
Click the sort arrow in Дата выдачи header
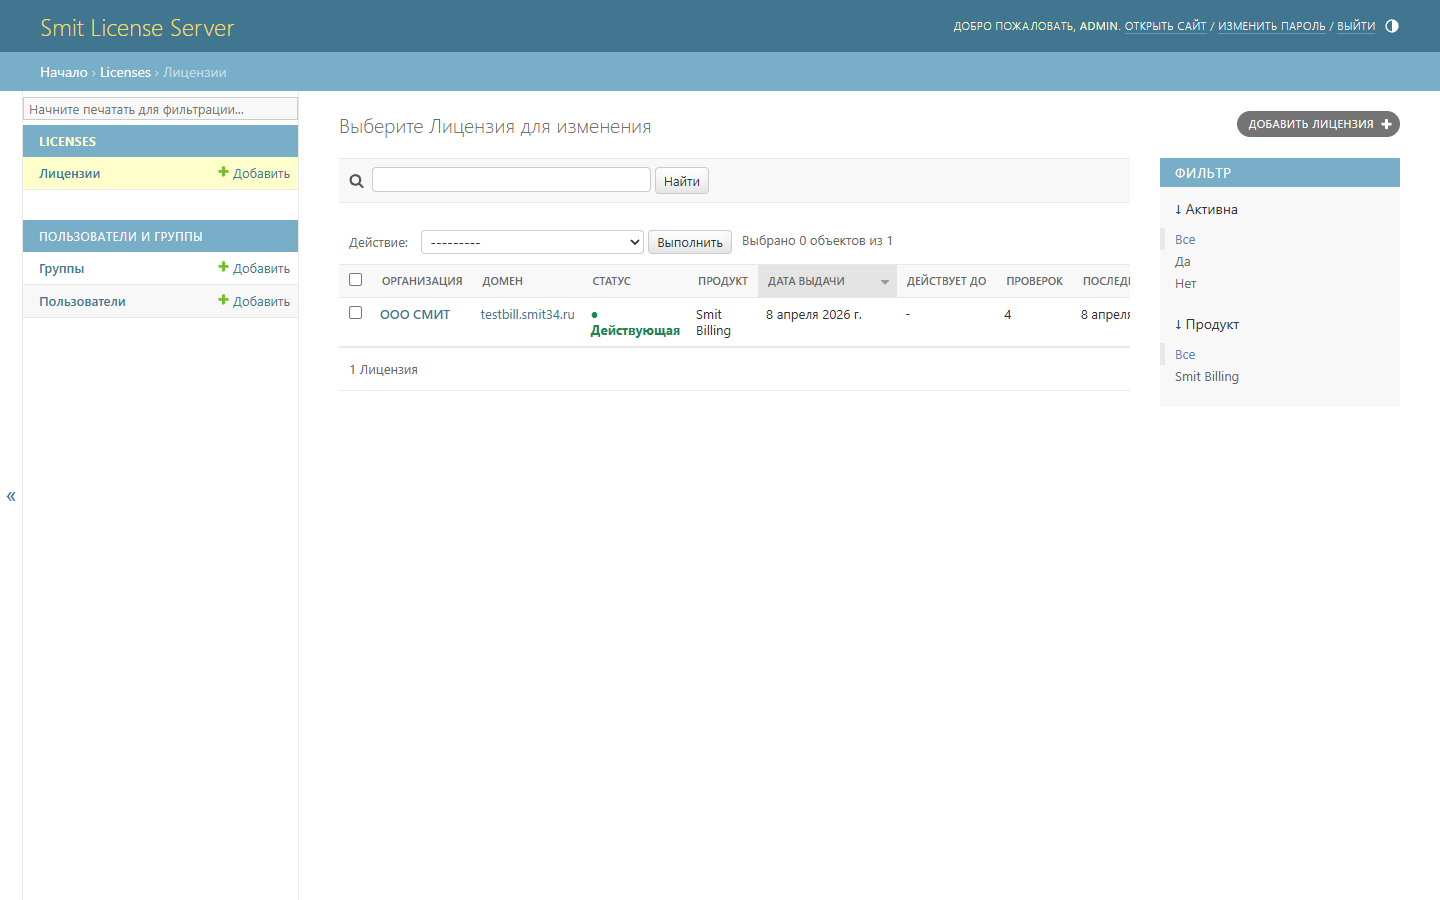885,282
